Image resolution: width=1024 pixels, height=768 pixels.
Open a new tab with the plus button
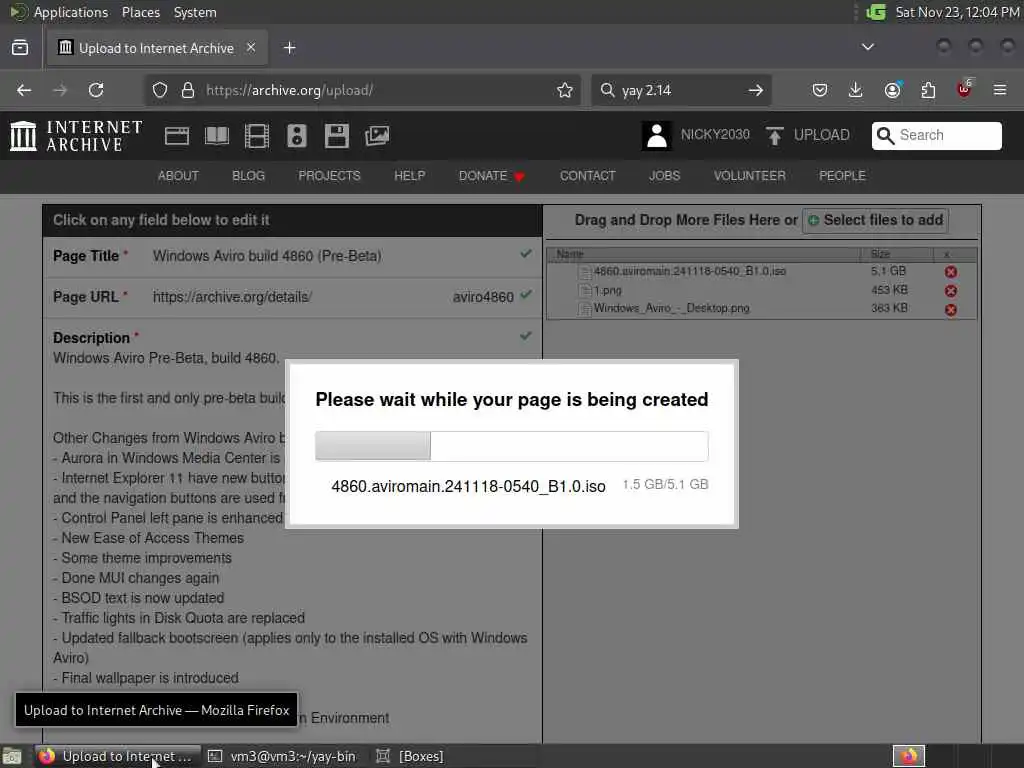tap(289, 48)
